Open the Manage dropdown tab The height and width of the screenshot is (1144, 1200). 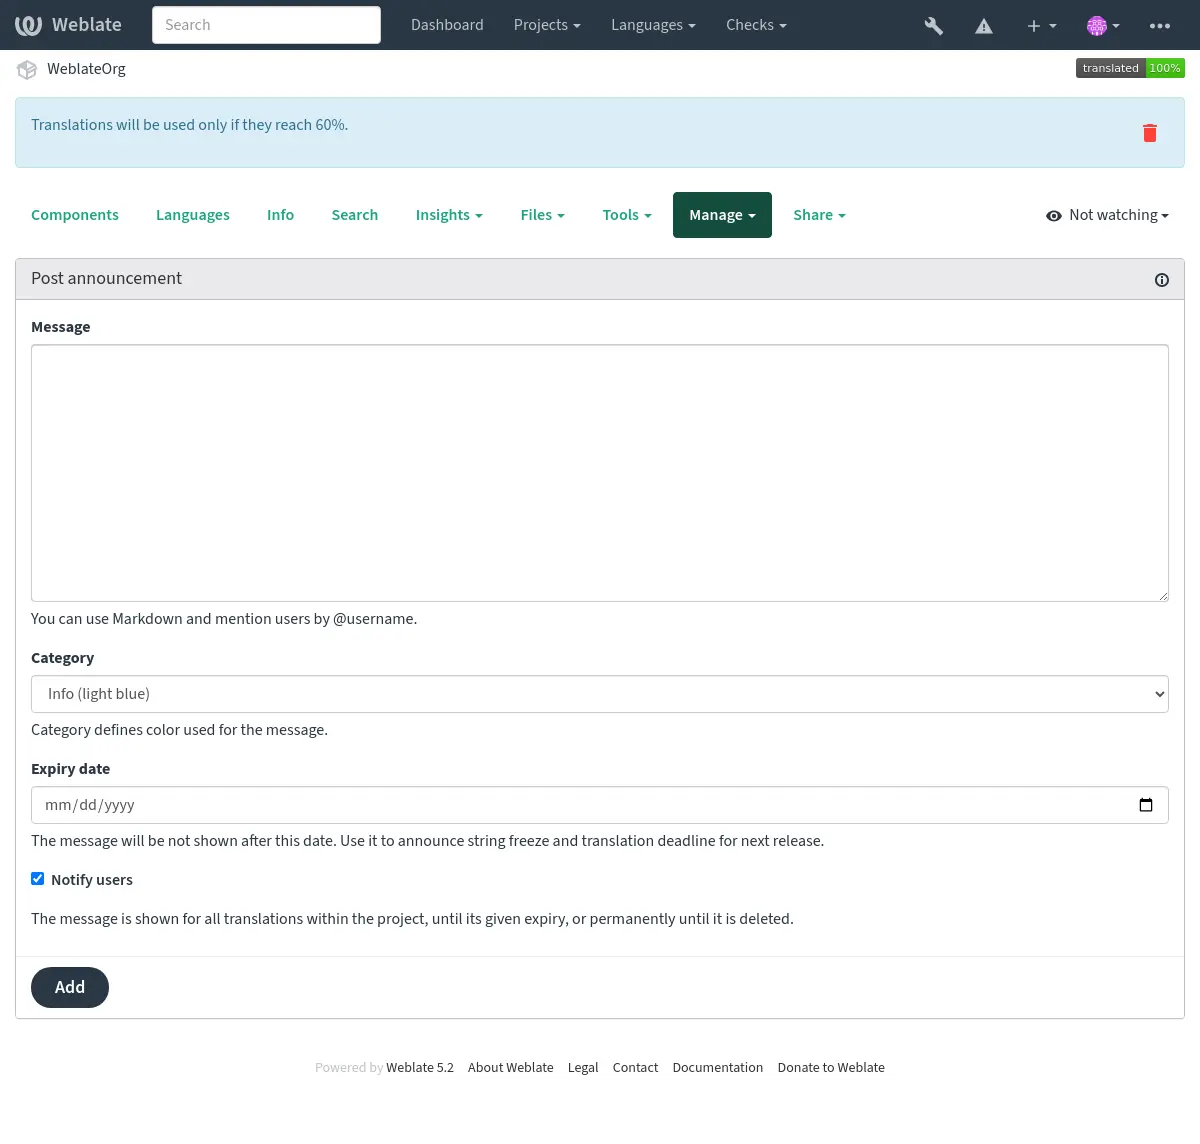tap(722, 215)
